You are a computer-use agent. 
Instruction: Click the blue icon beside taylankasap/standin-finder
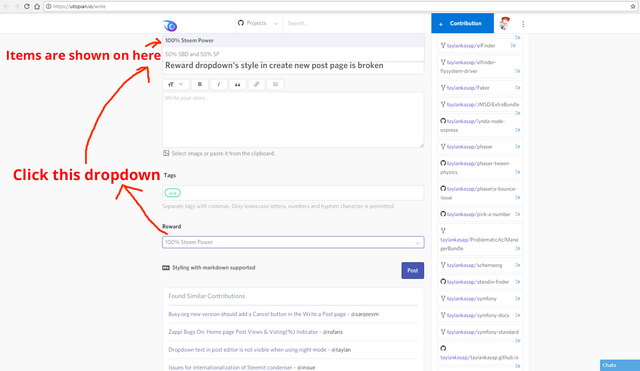(x=518, y=282)
